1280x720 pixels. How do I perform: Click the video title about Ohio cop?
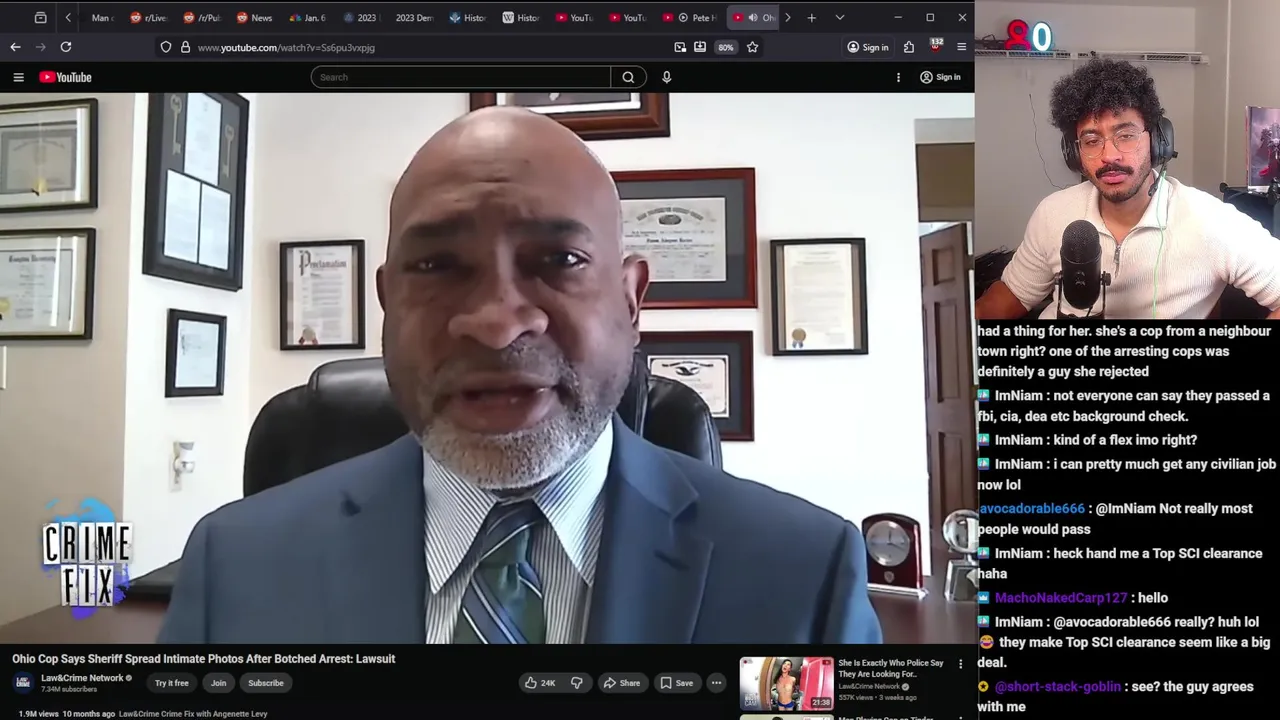point(204,659)
